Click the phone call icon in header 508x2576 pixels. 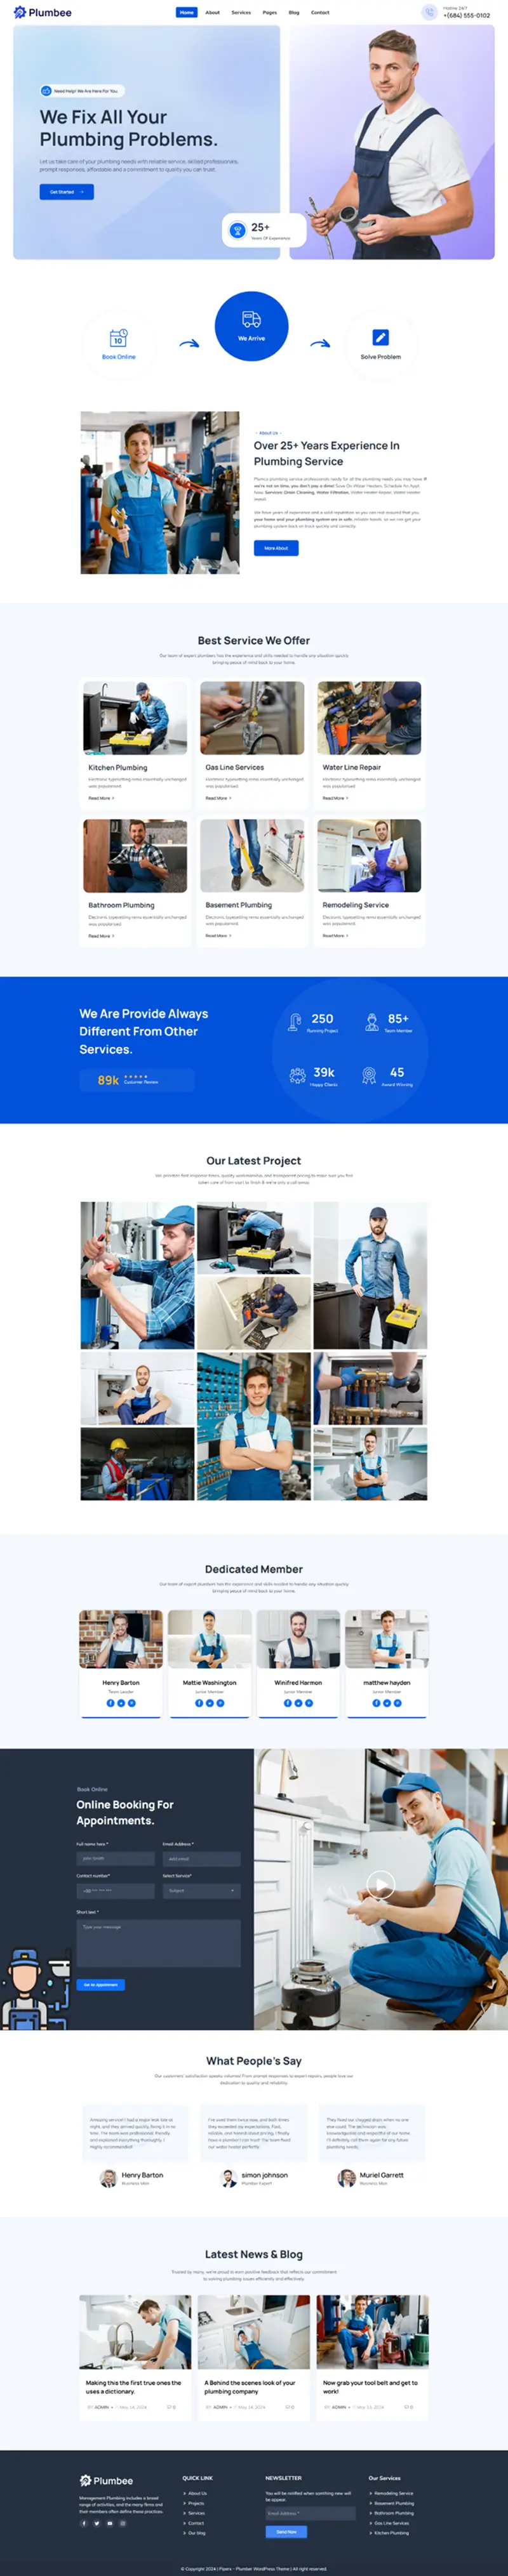(429, 13)
